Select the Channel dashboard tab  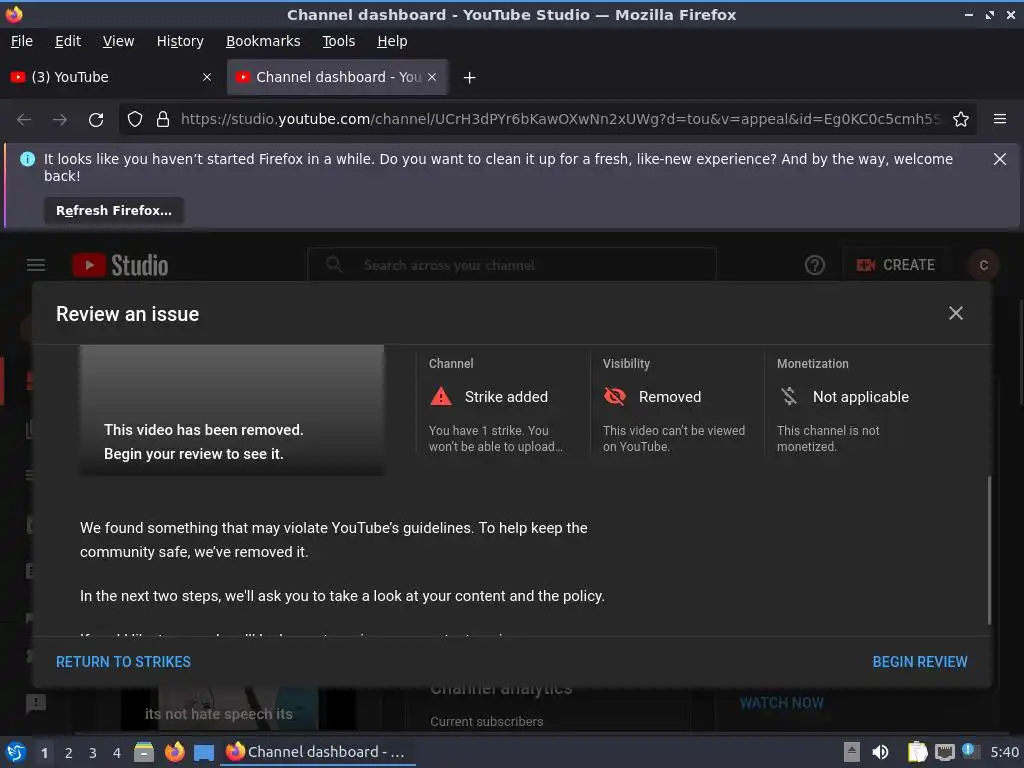point(337,77)
